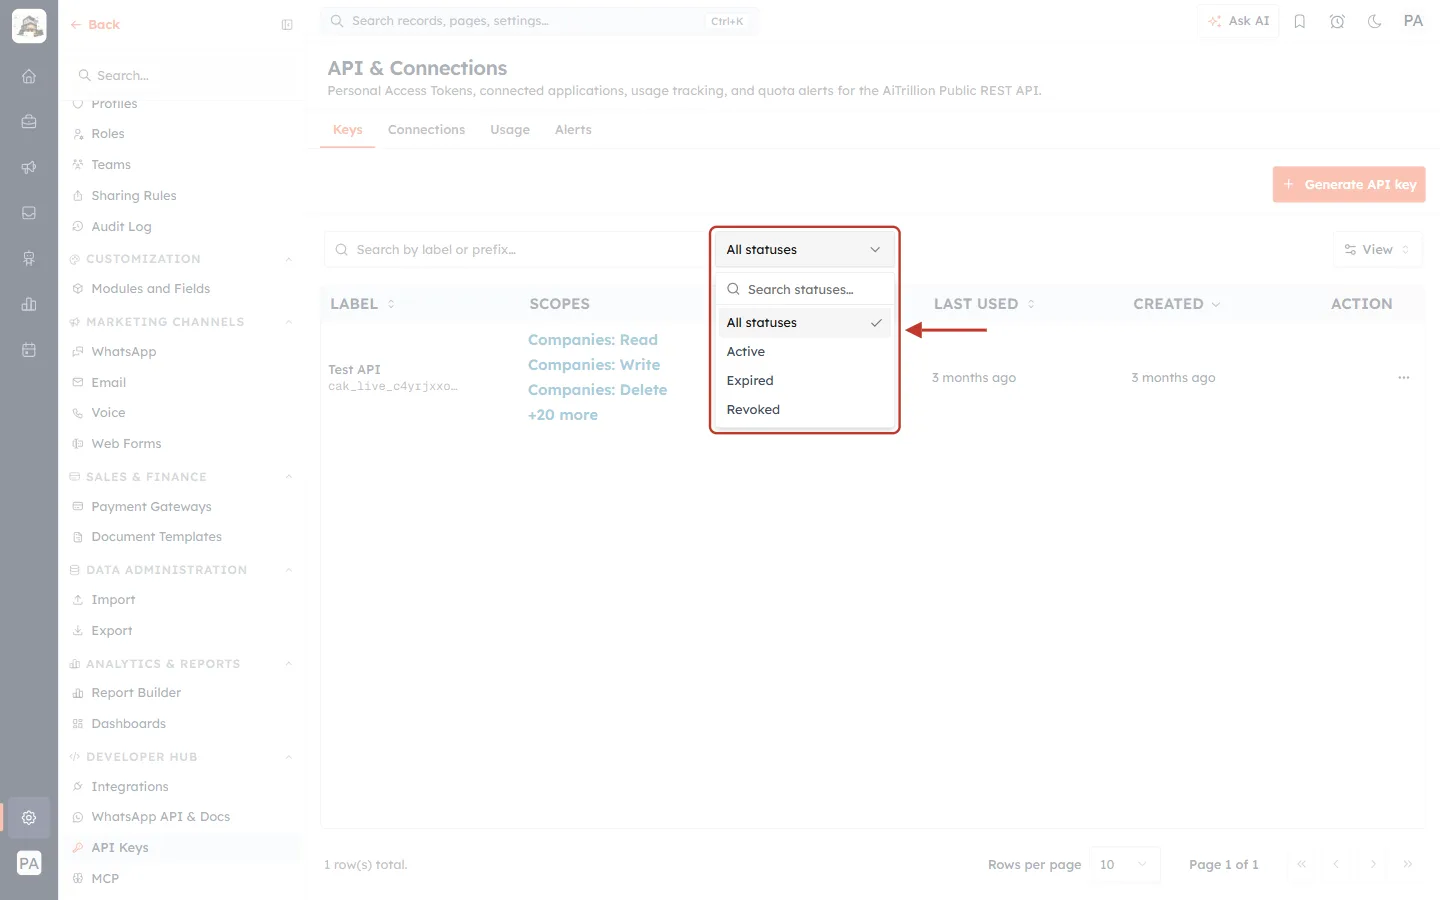Open Audit Log in sidebar
Viewport: 1440px width, 900px height.
click(121, 227)
